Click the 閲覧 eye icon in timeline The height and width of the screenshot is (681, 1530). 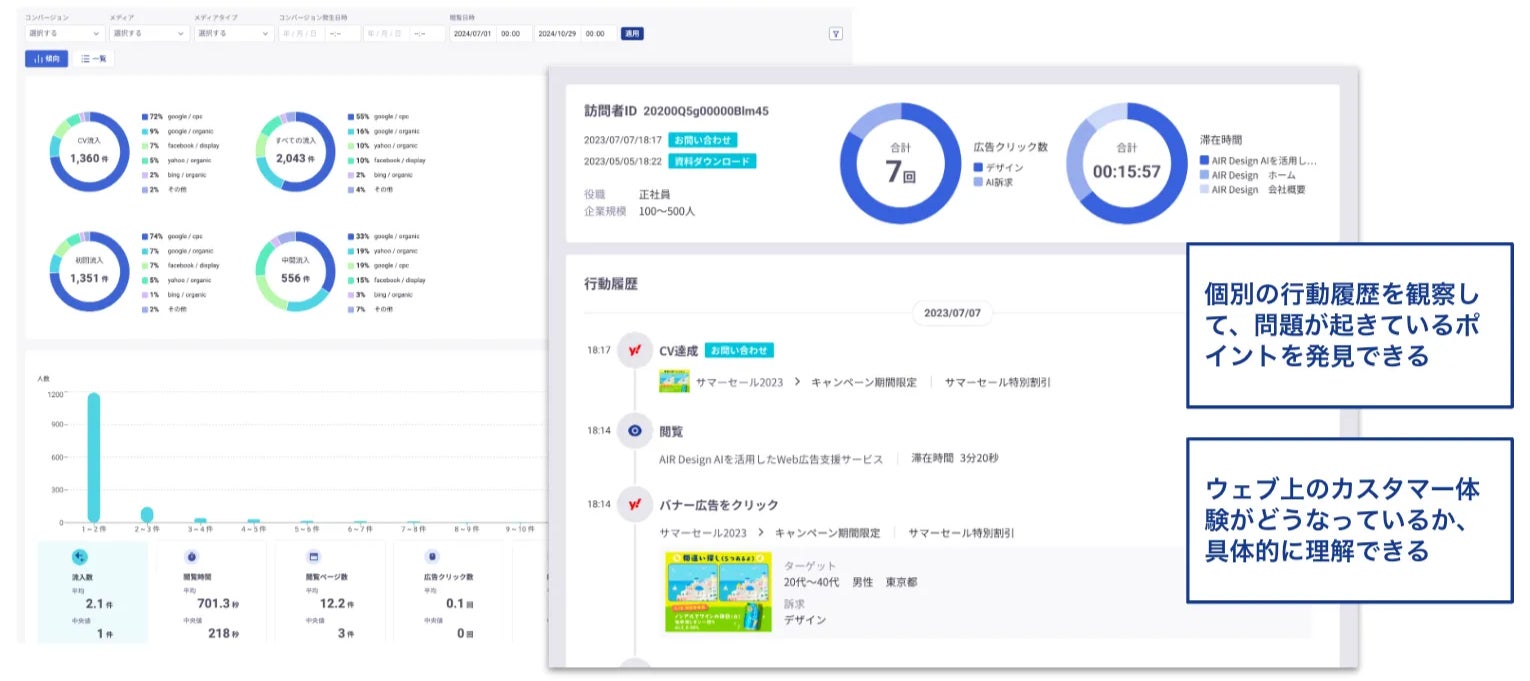click(x=634, y=431)
